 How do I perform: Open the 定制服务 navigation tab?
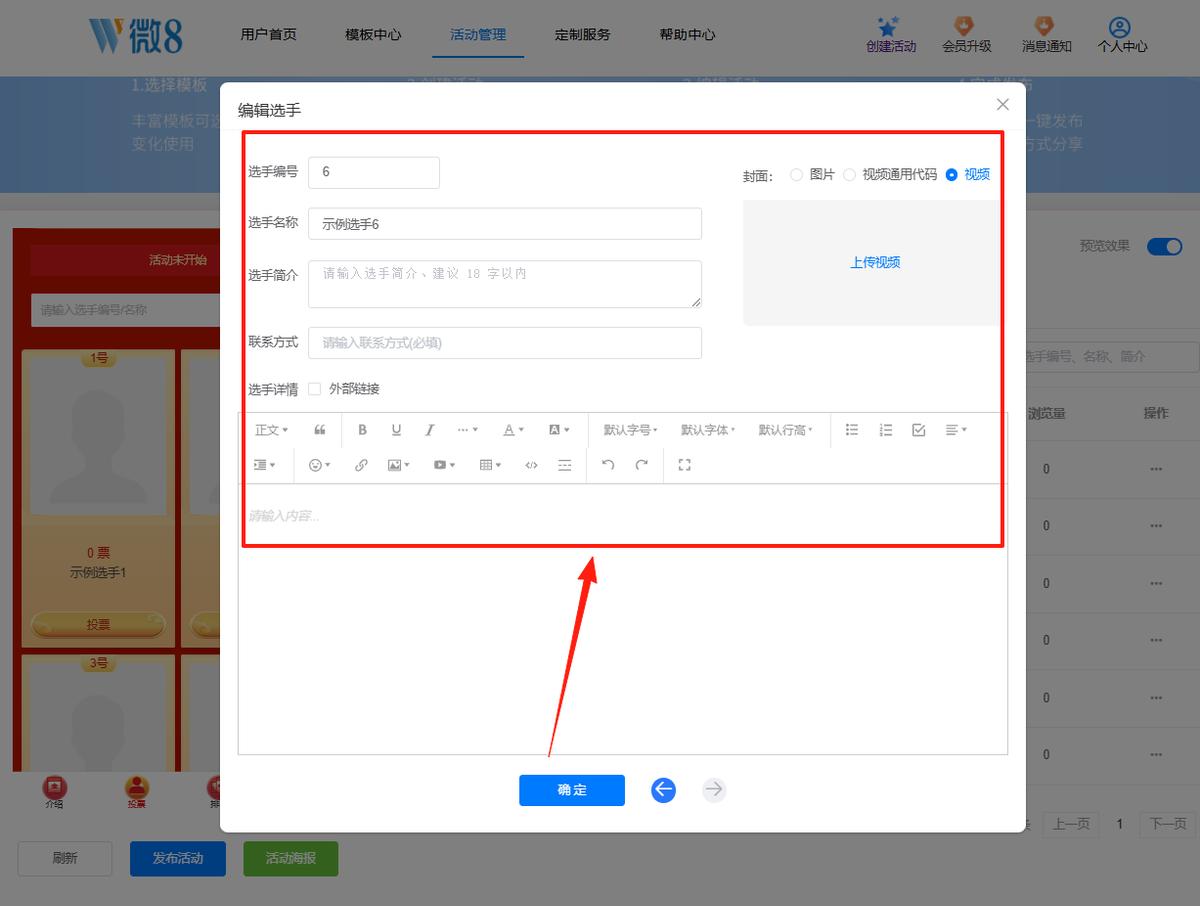[583, 34]
